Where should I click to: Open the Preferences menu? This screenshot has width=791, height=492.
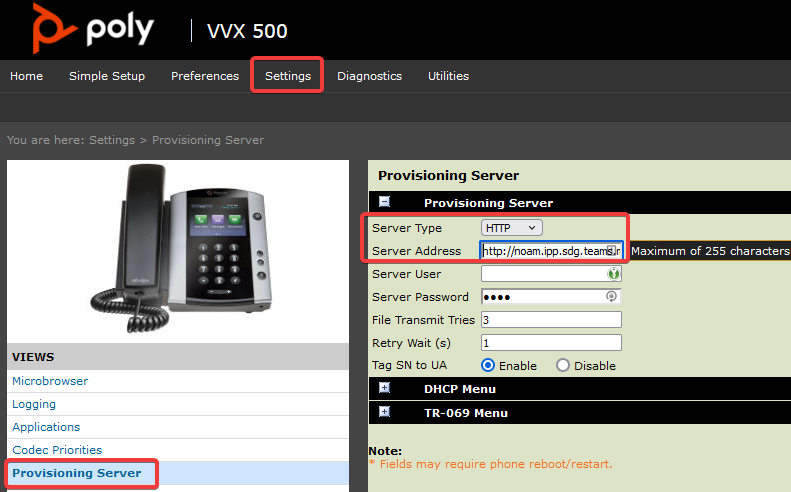pyautogui.click(x=205, y=76)
